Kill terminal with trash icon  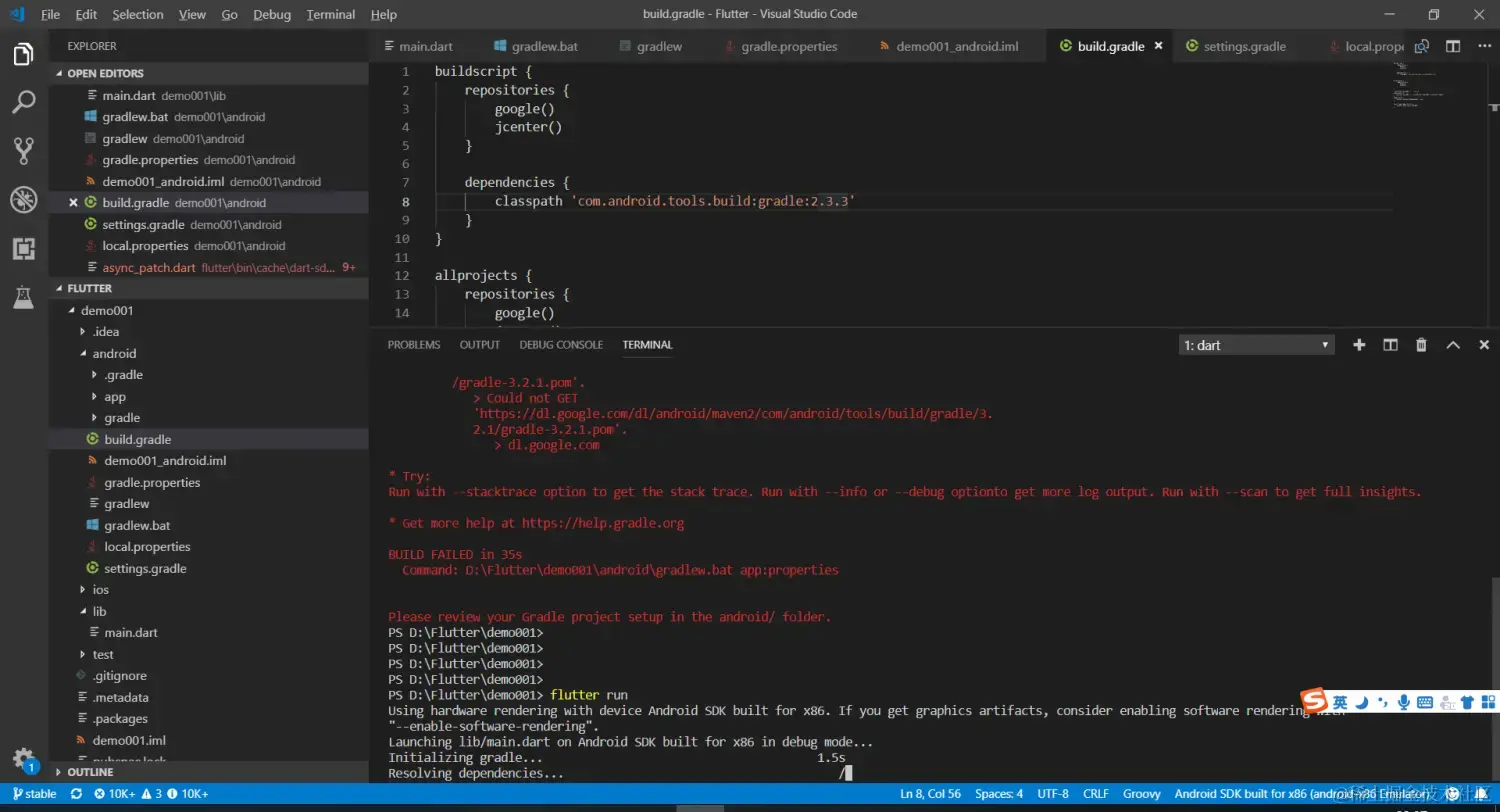1421,345
